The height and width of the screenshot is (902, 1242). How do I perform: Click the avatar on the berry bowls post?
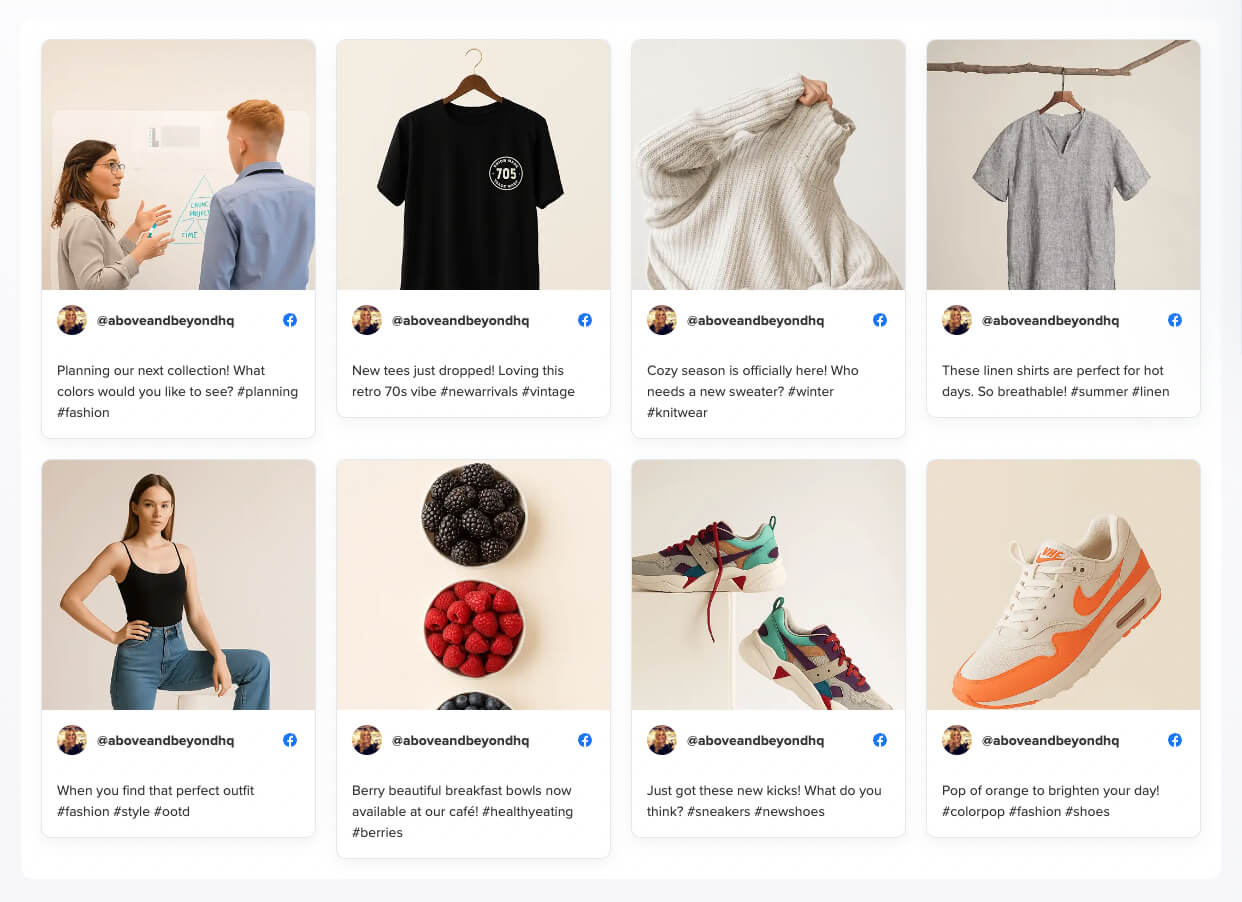pos(367,740)
